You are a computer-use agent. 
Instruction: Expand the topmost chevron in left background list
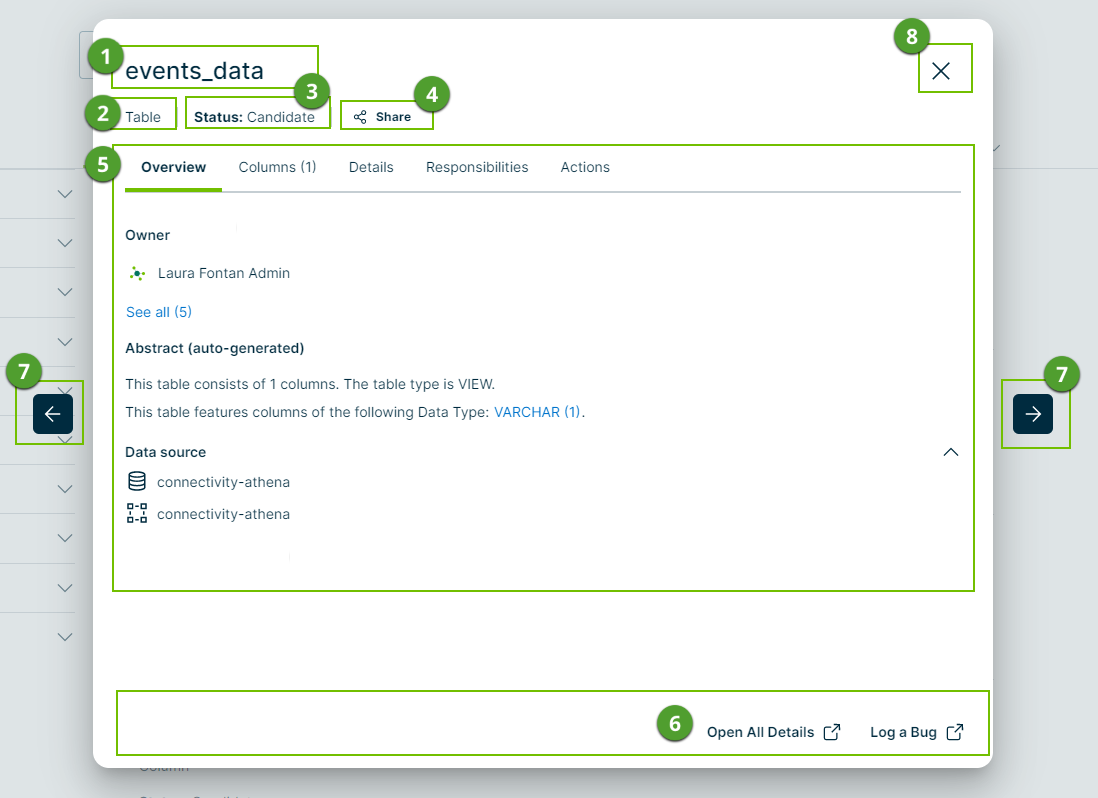click(65, 194)
